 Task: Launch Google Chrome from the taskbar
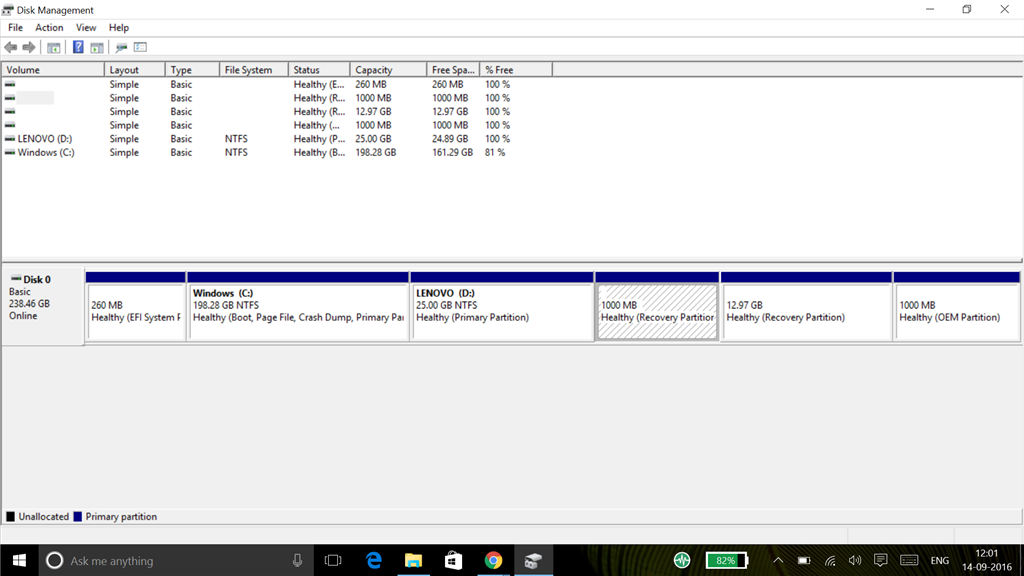[x=493, y=560]
